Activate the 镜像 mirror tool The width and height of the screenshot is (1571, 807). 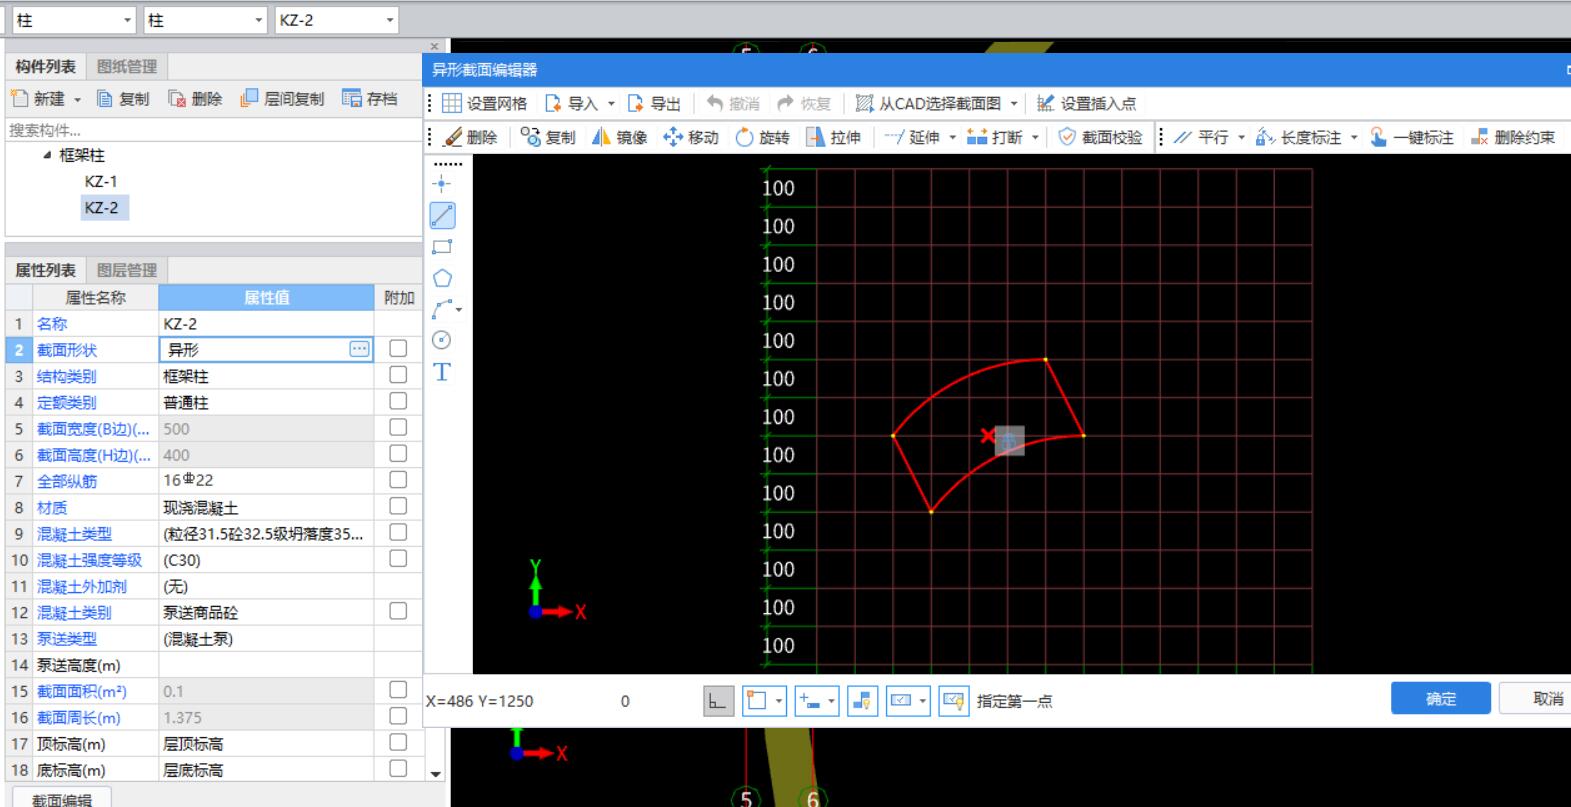[620, 137]
